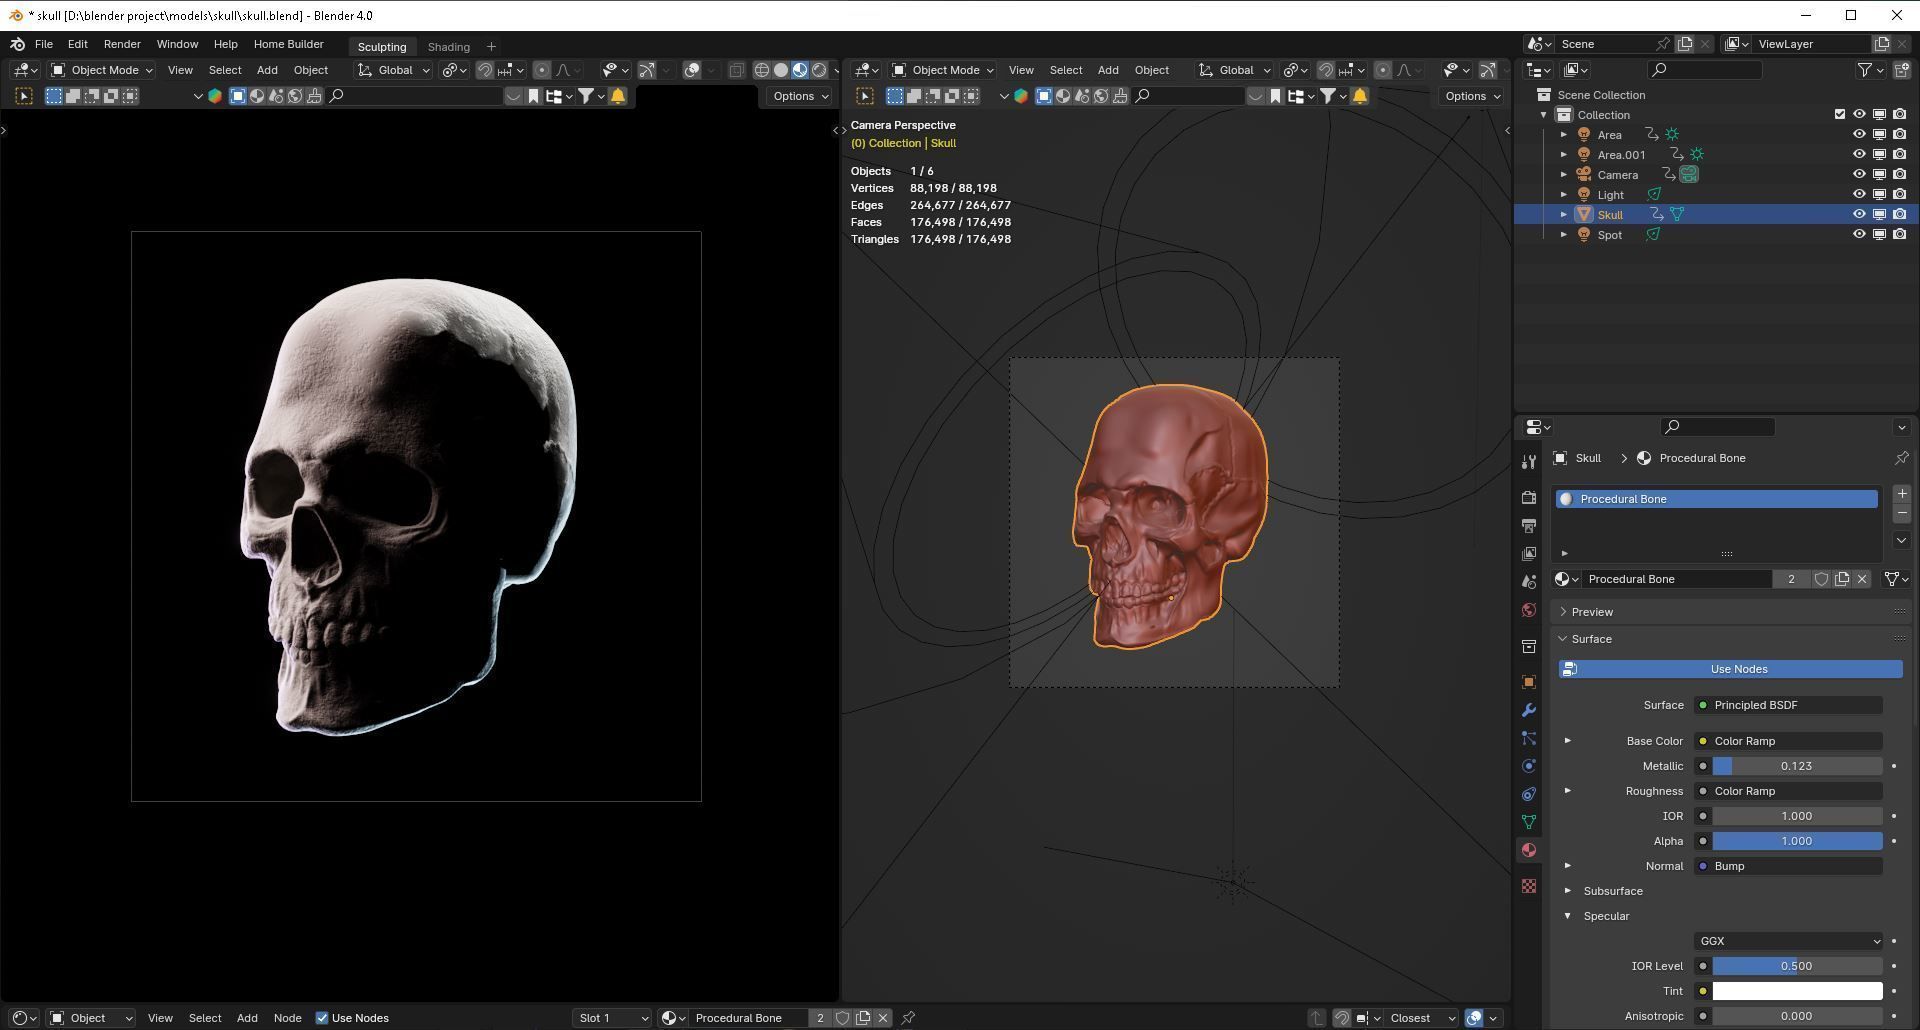
Task: Open the Render properties tab
Action: (x=1528, y=497)
